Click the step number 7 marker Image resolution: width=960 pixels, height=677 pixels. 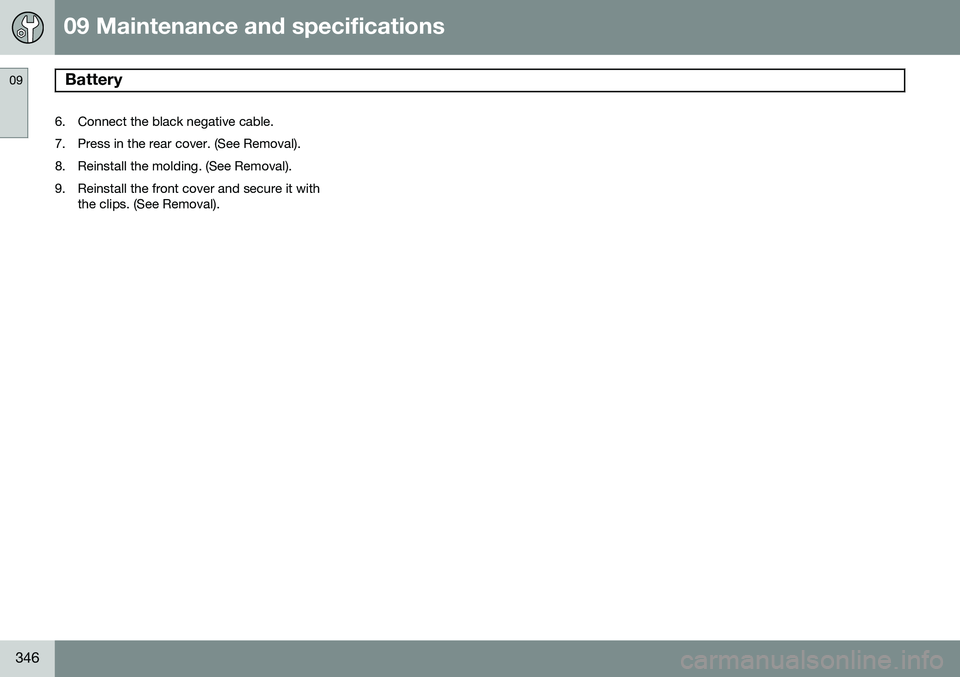click(59, 144)
